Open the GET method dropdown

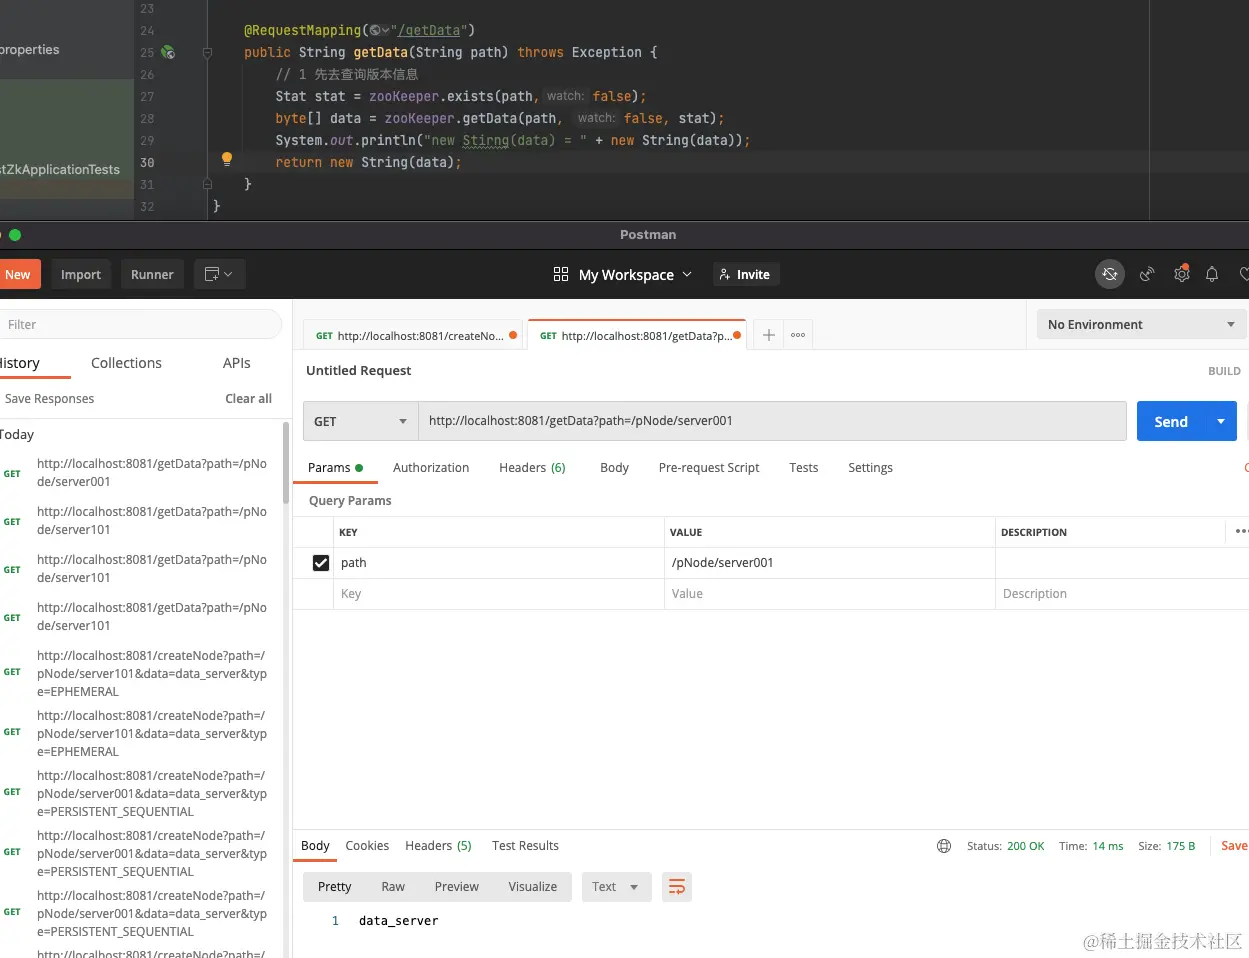tap(361, 421)
